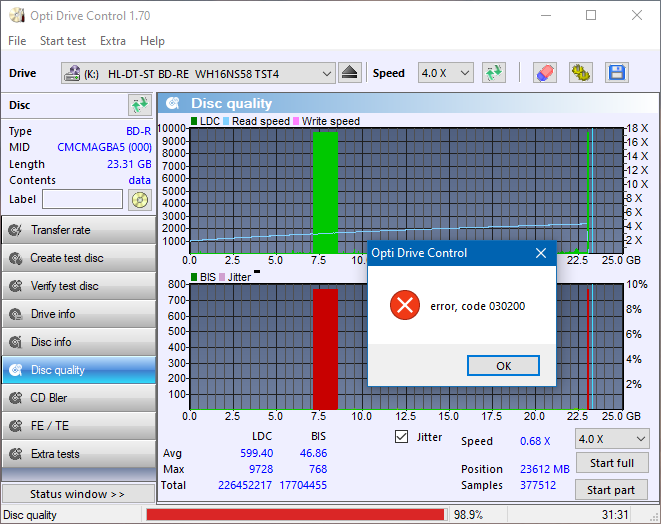Viewport: 661px width, 524px height.
Task: Open the toolbar Speed 4.0 X dropdown
Action: (446, 73)
